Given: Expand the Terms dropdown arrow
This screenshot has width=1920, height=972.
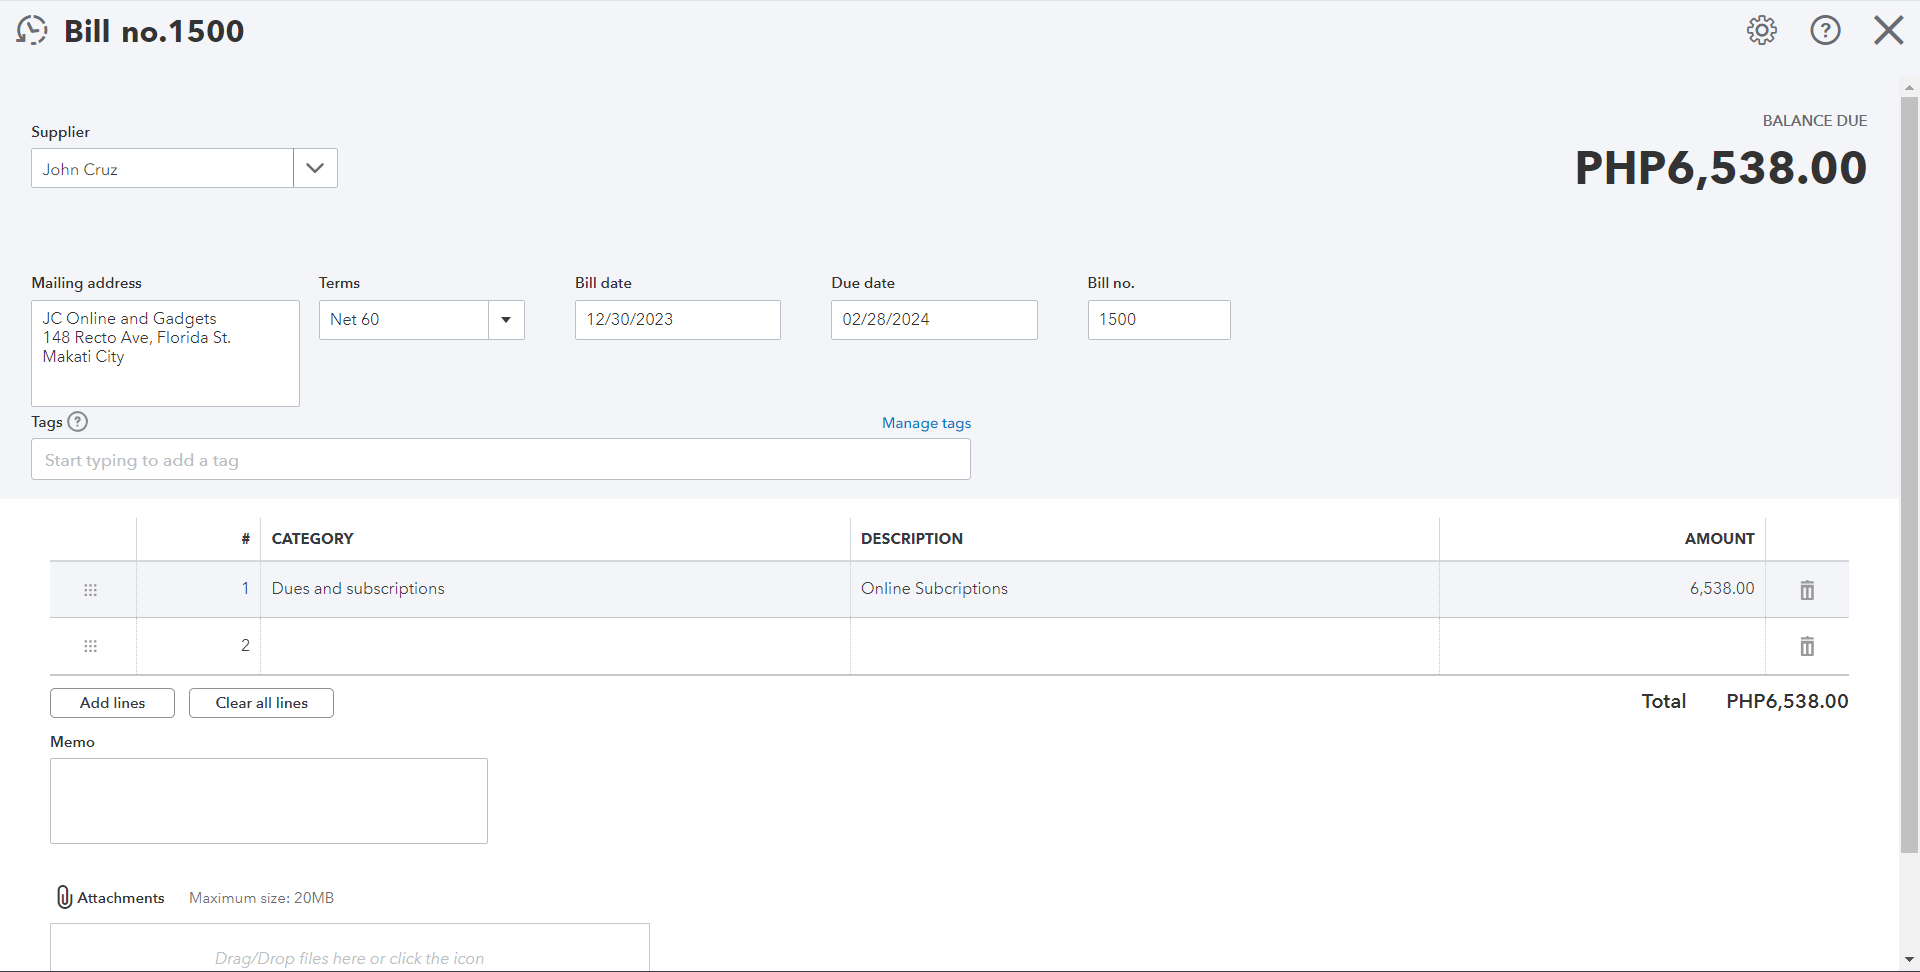Looking at the screenshot, I should click(506, 320).
